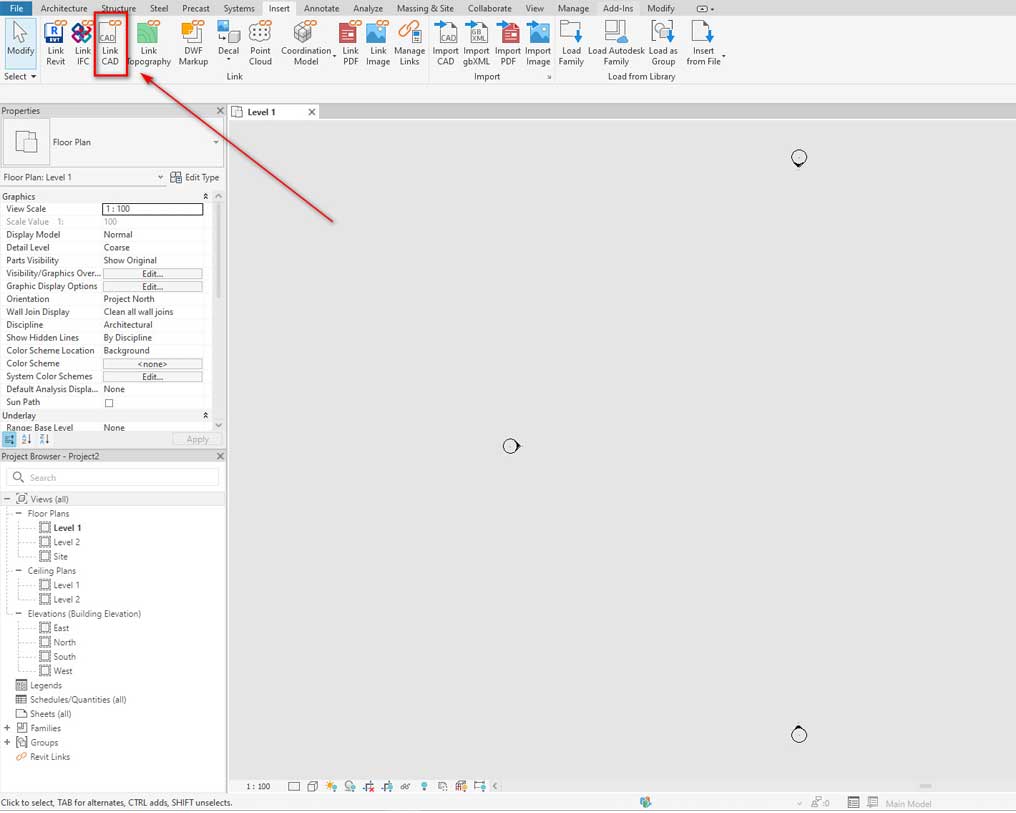Click Edit for Visibility/Graphics Overrides
This screenshot has height=813, width=1016.
click(x=152, y=274)
